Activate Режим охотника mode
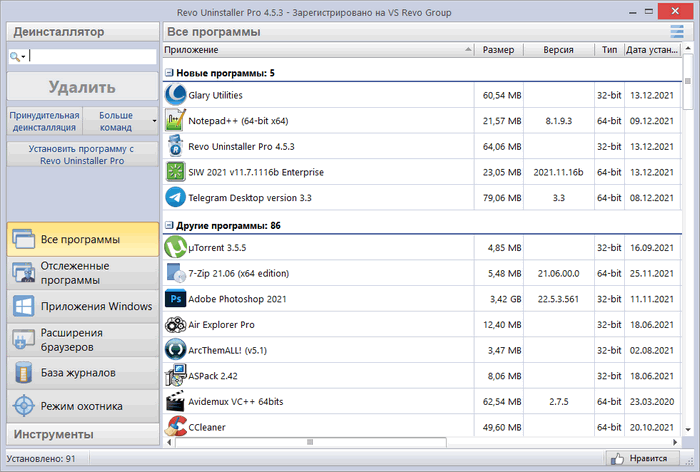Image resolution: width=700 pixels, height=472 pixels. tap(83, 406)
